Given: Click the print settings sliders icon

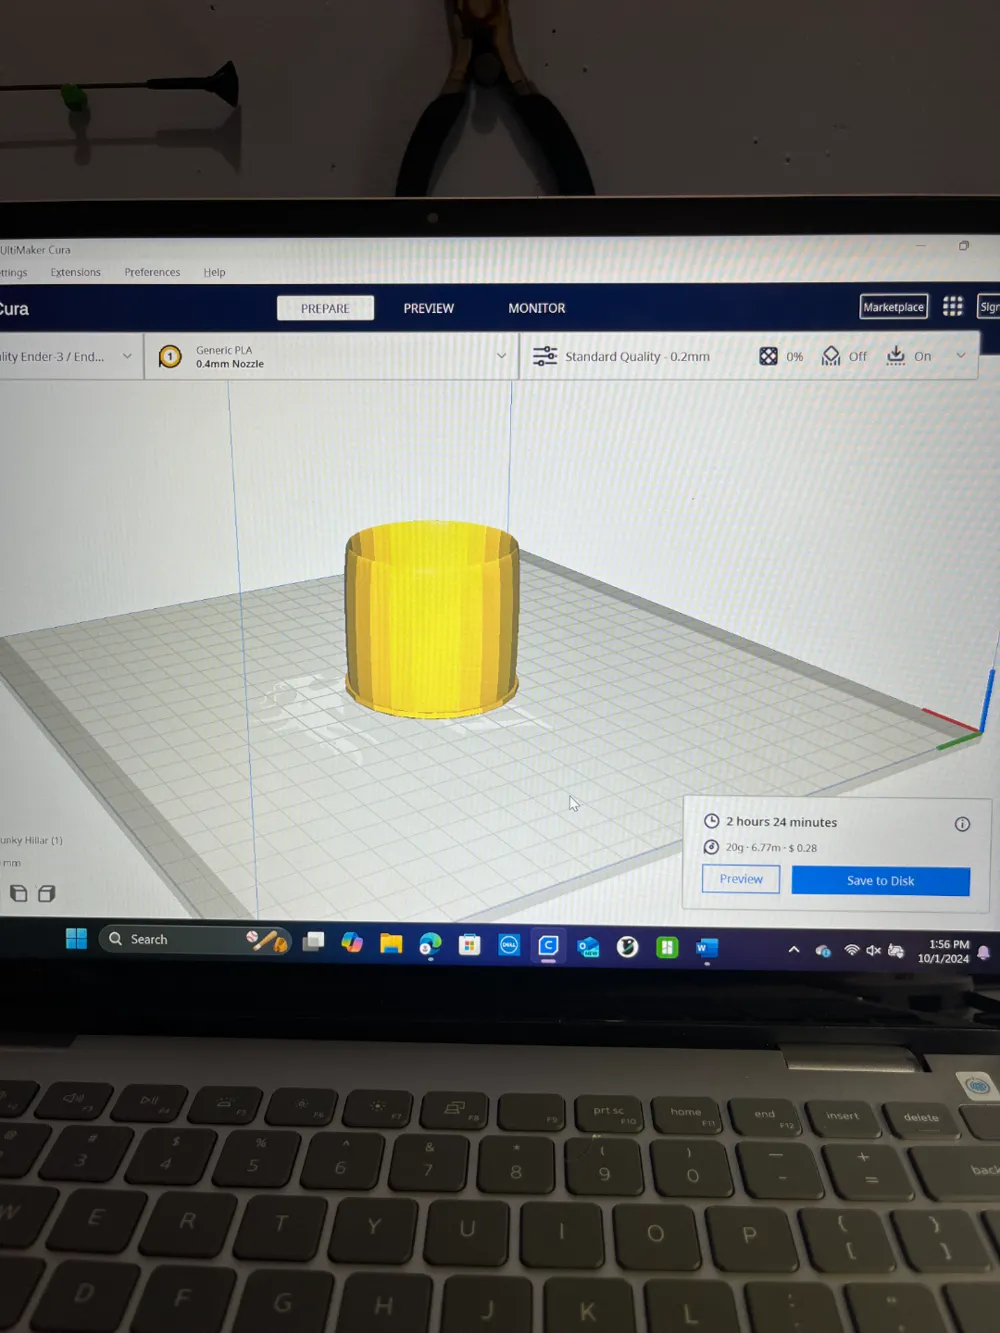Looking at the screenshot, I should [545, 356].
